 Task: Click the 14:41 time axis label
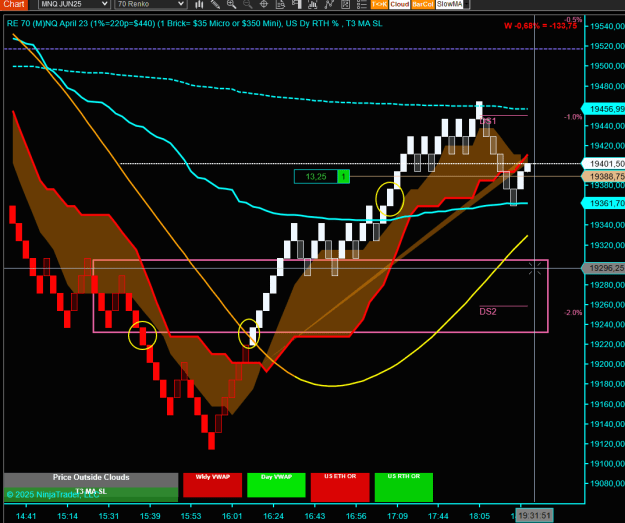point(26,516)
